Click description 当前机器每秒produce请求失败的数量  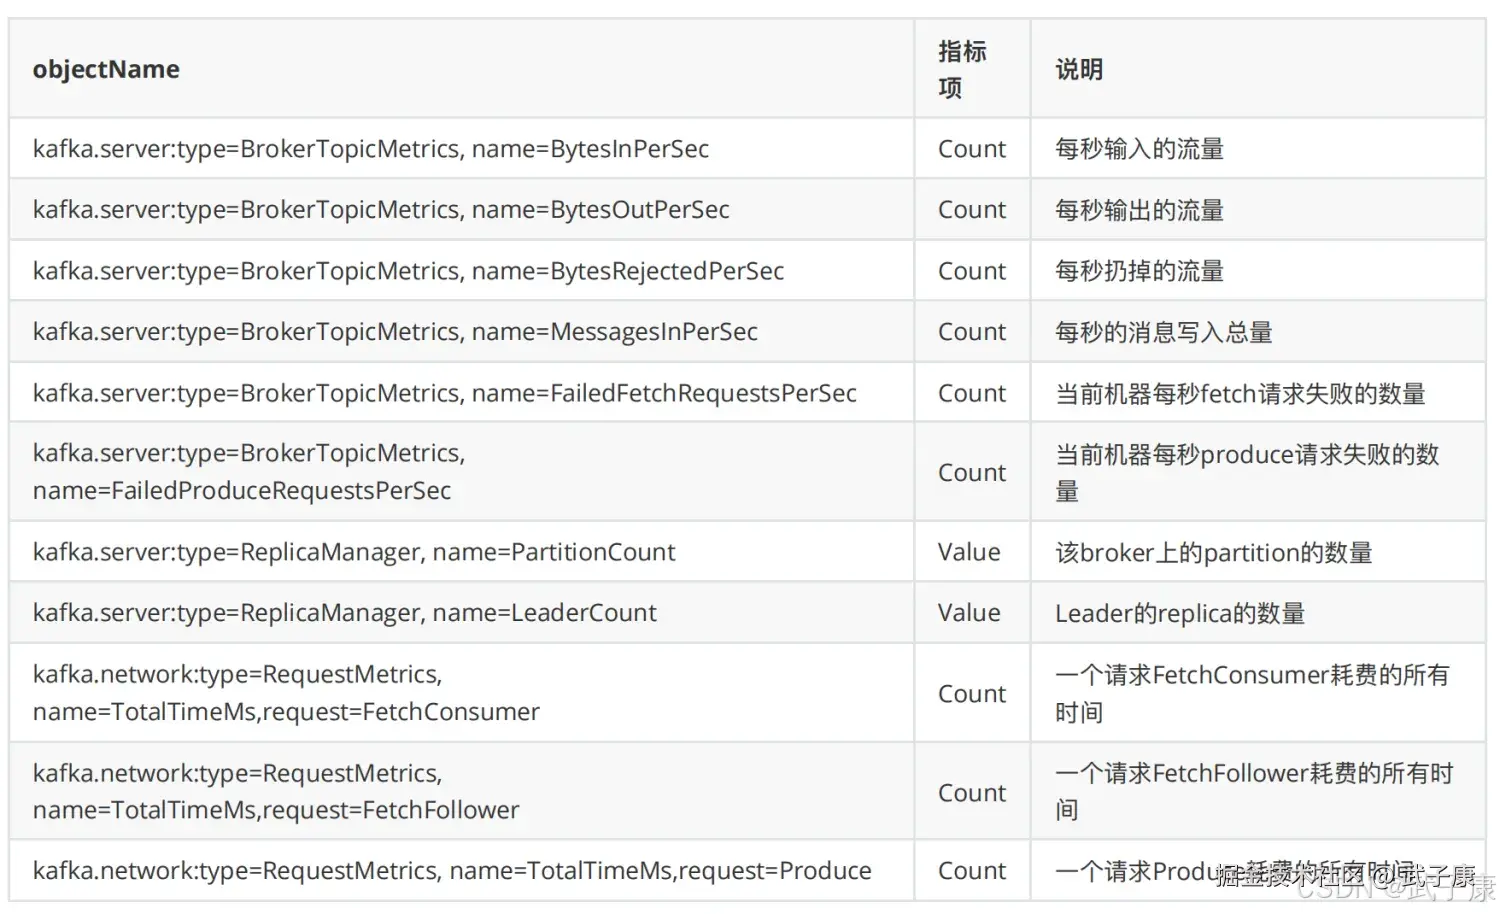1248,472
